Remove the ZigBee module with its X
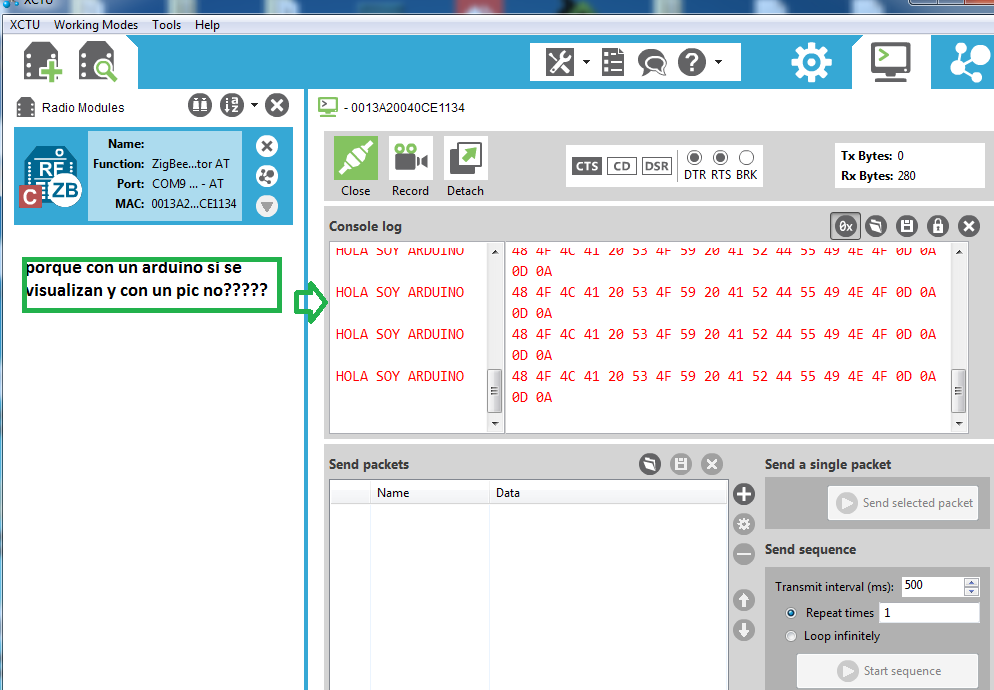994x690 pixels. [267, 146]
